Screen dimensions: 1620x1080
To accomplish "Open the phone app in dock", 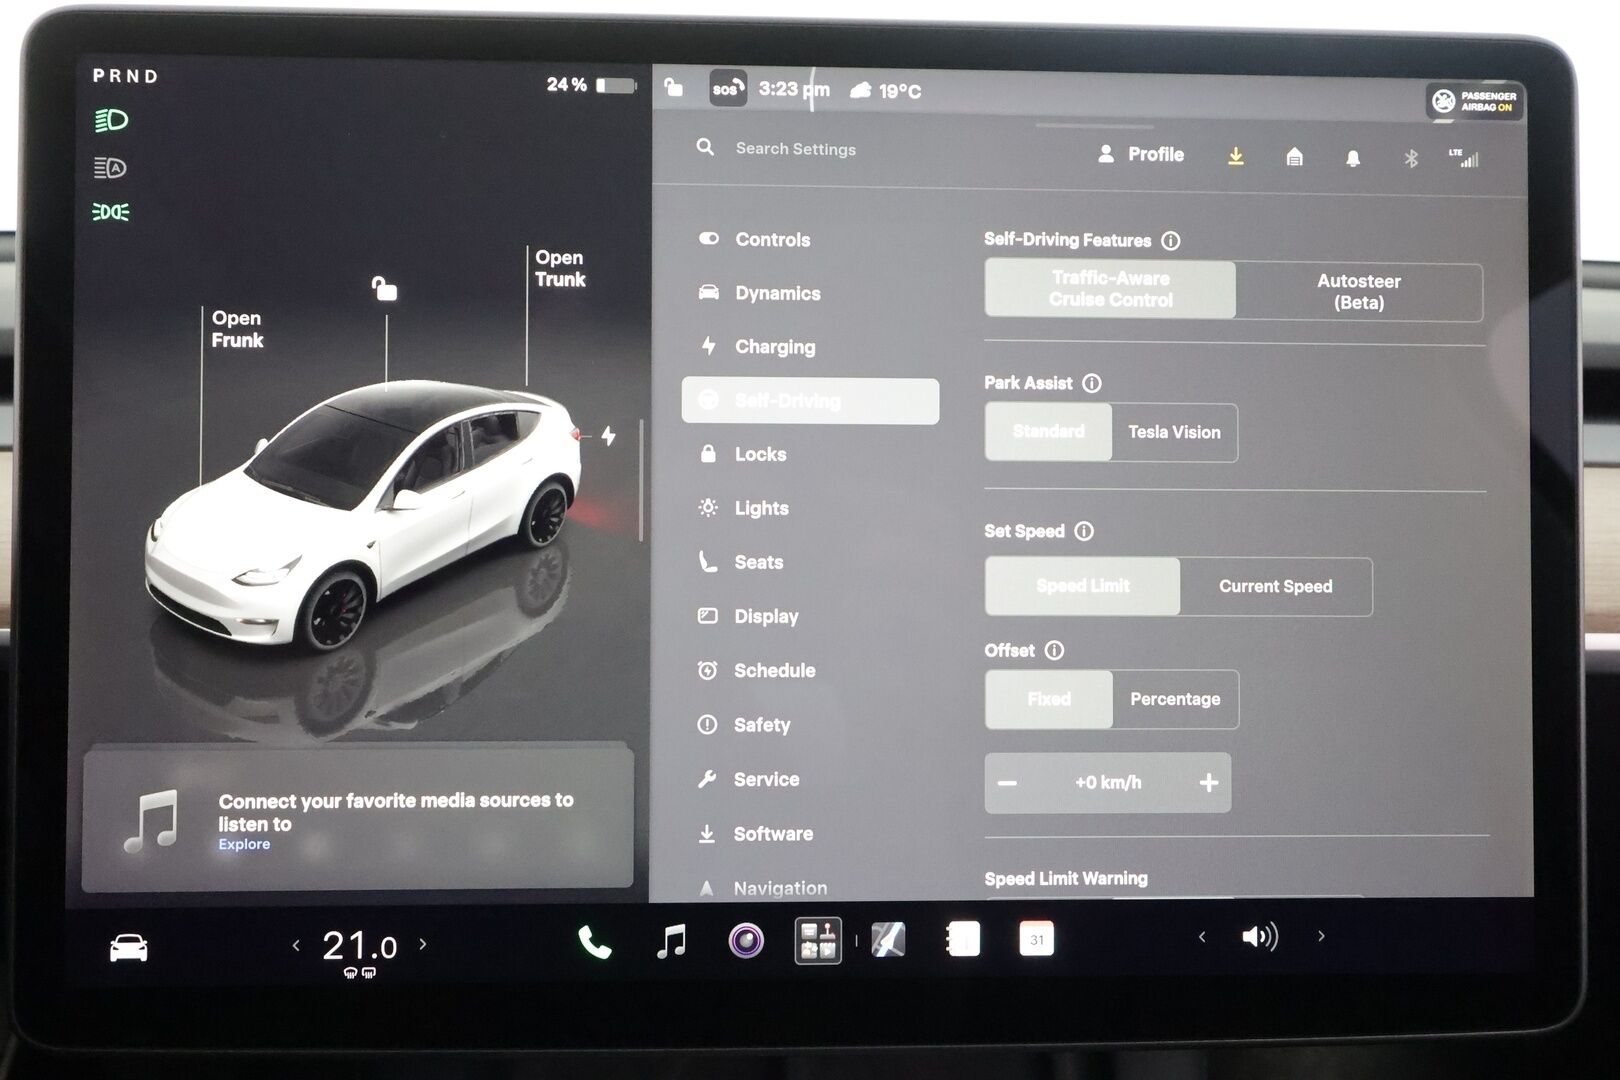I will pyautogui.click(x=594, y=942).
